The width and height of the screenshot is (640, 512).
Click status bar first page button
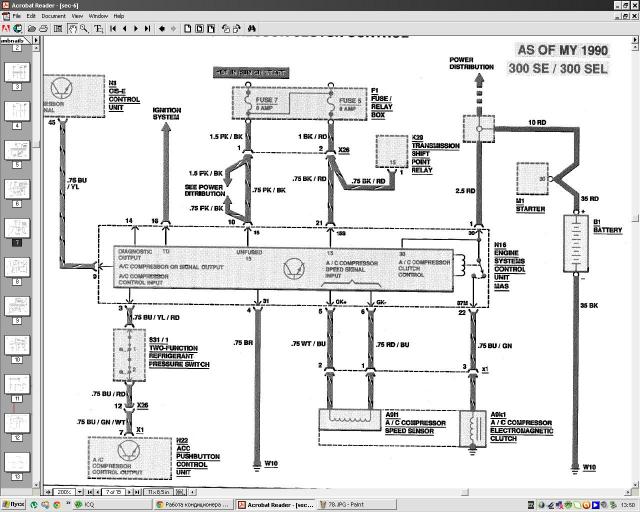[x=91, y=492]
